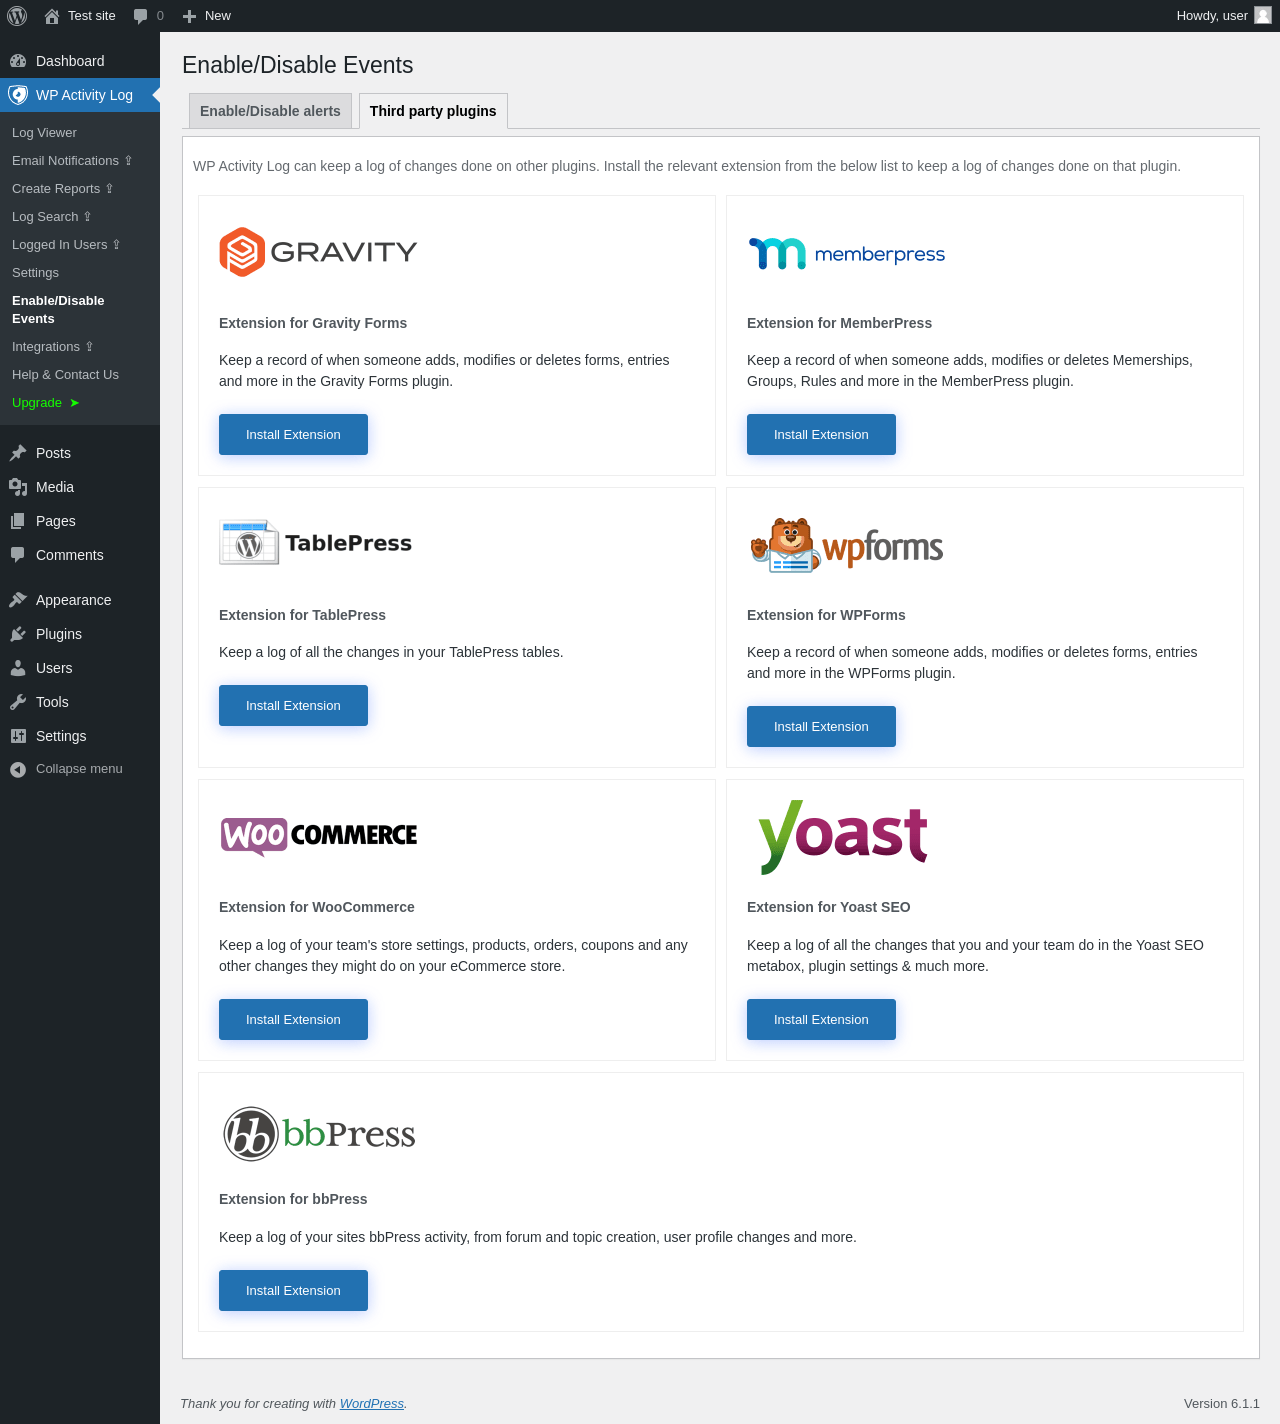Click the Users person icon
This screenshot has height=1424, width=1280.
18,668
